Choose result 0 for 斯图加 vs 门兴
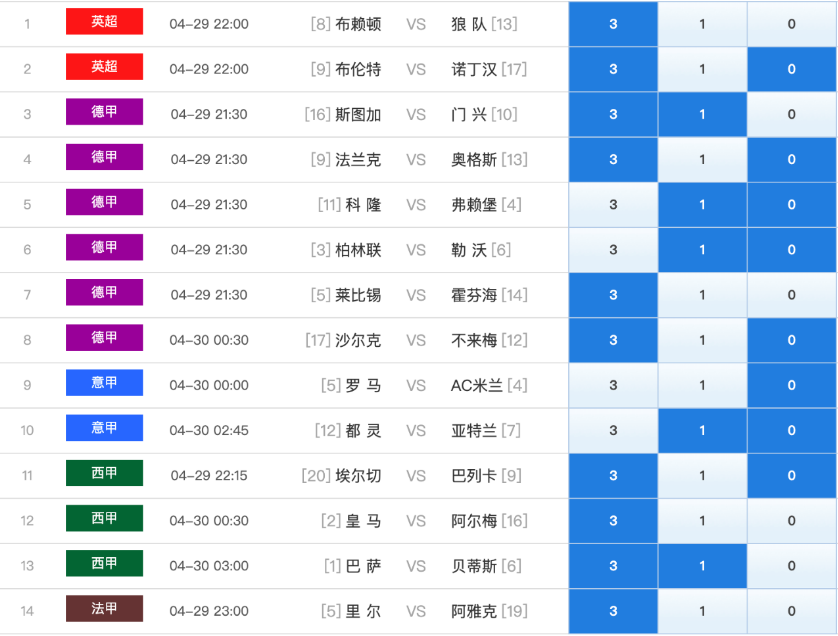 pos(792,114)
